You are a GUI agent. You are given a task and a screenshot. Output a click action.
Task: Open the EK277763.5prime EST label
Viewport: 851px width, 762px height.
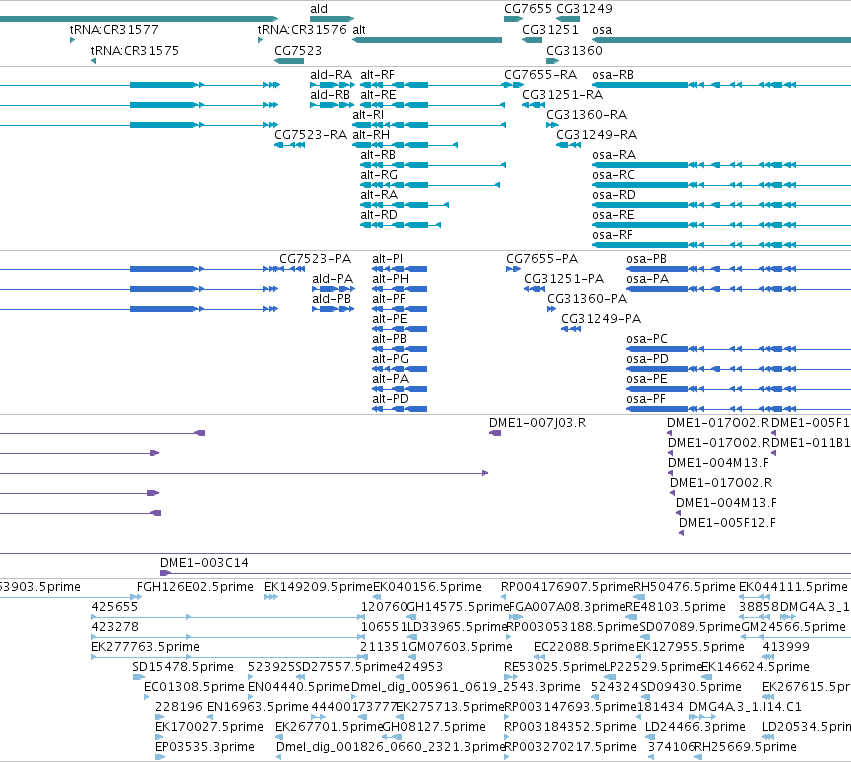[145, 647]
